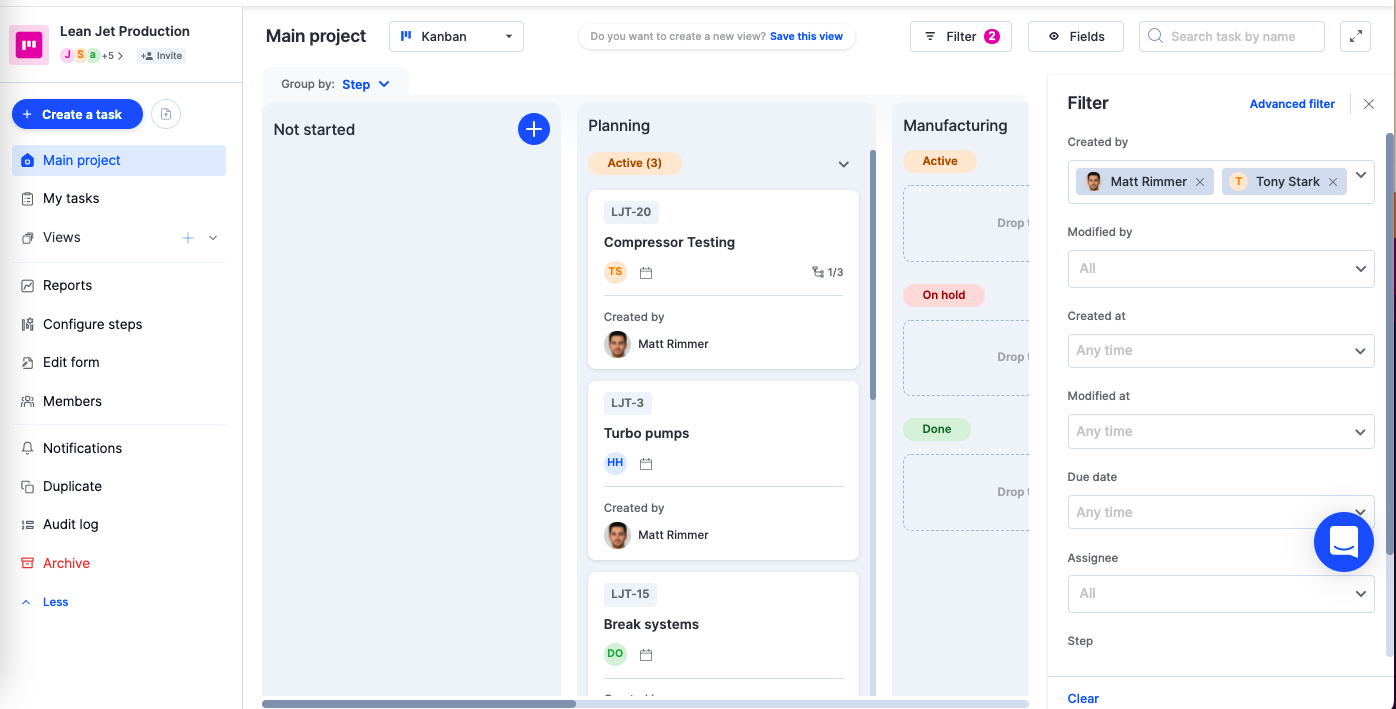Screen dimensions: 1396x709
Task: Click calendar icon on Break systems card
Action: click(x=646, y=655)
